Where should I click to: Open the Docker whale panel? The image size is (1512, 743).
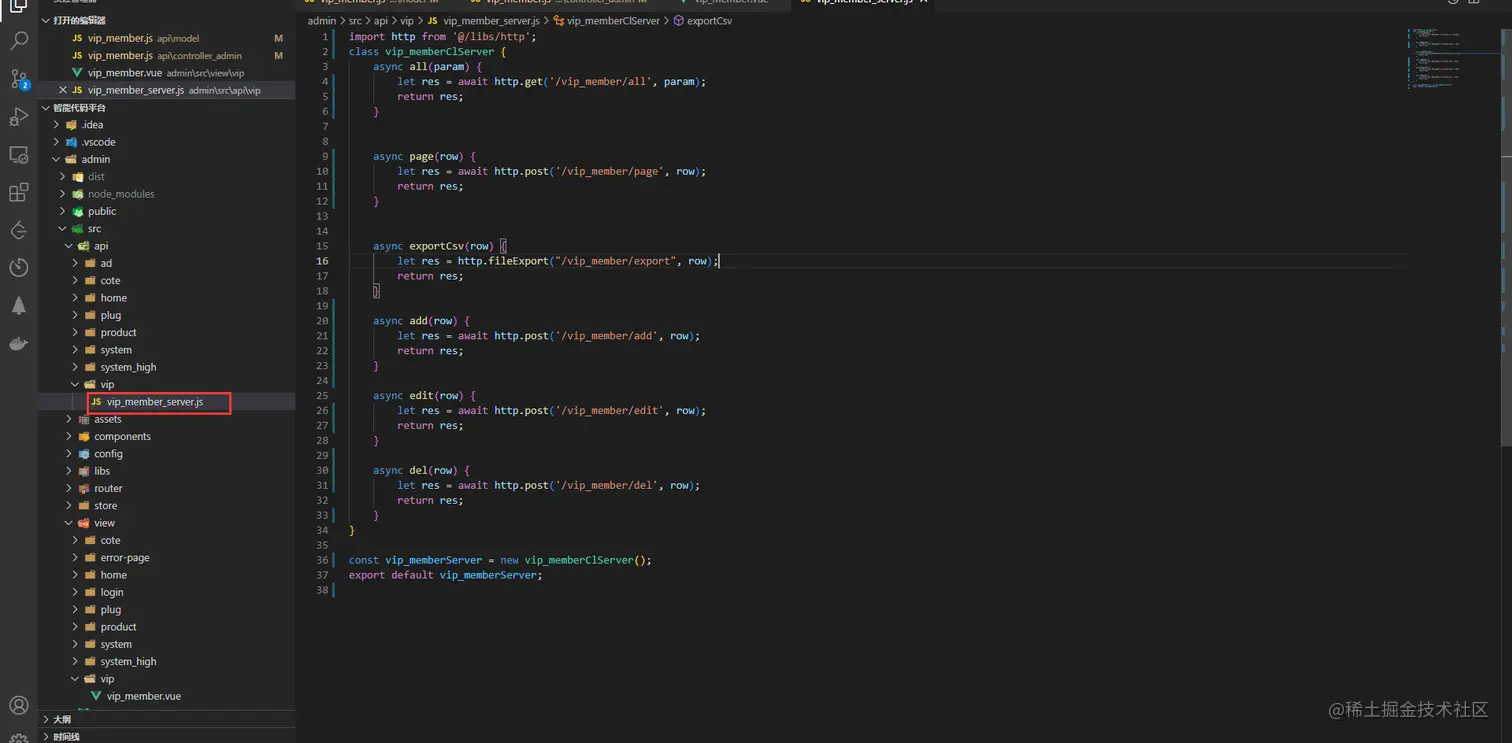pos(18,344)
